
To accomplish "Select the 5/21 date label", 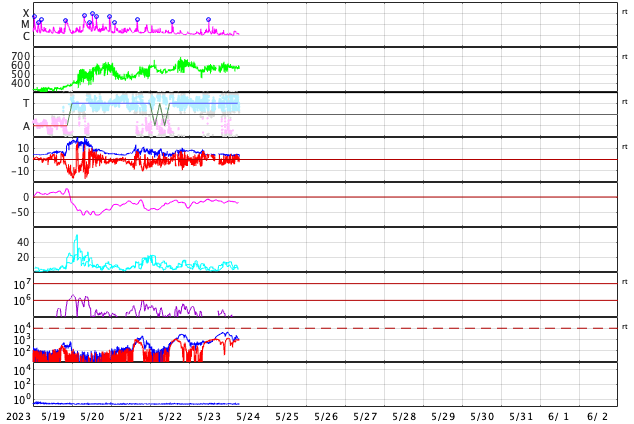I will (131, 416).
